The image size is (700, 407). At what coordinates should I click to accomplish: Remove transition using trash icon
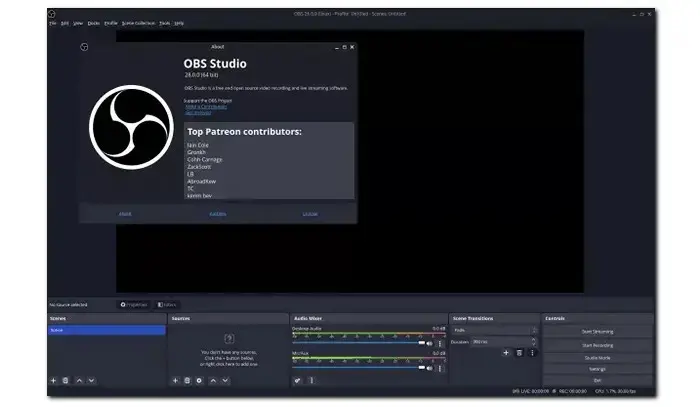tap(519, 352)
